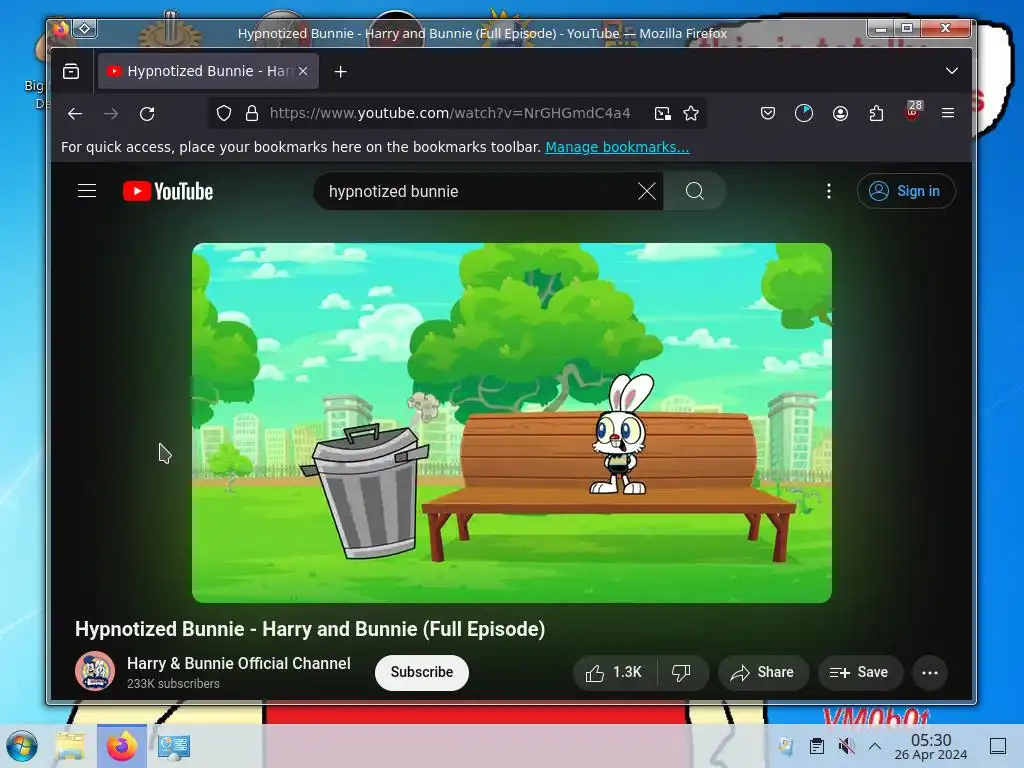Run search with magnifier button

pos(695,191)
